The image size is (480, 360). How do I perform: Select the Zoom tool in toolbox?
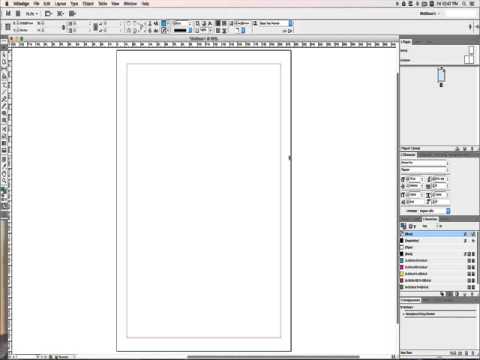(4, 180)
